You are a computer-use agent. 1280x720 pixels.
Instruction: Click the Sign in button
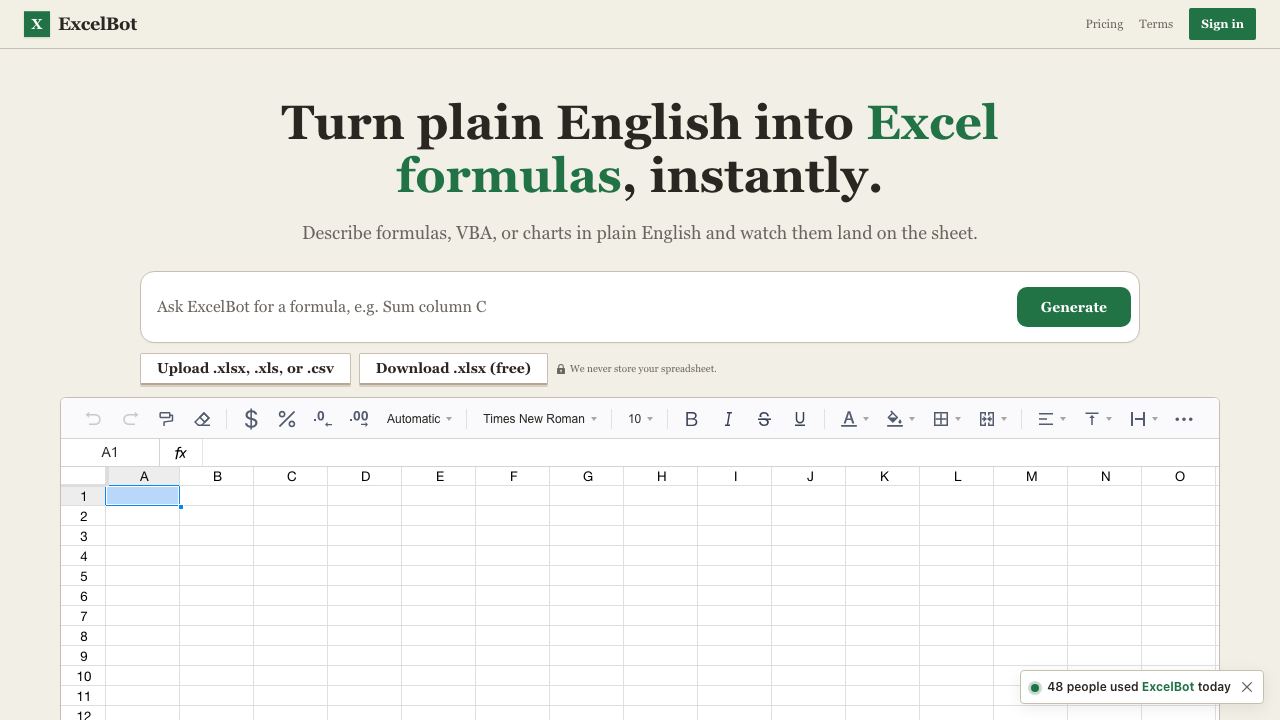tap(1222, 24)
